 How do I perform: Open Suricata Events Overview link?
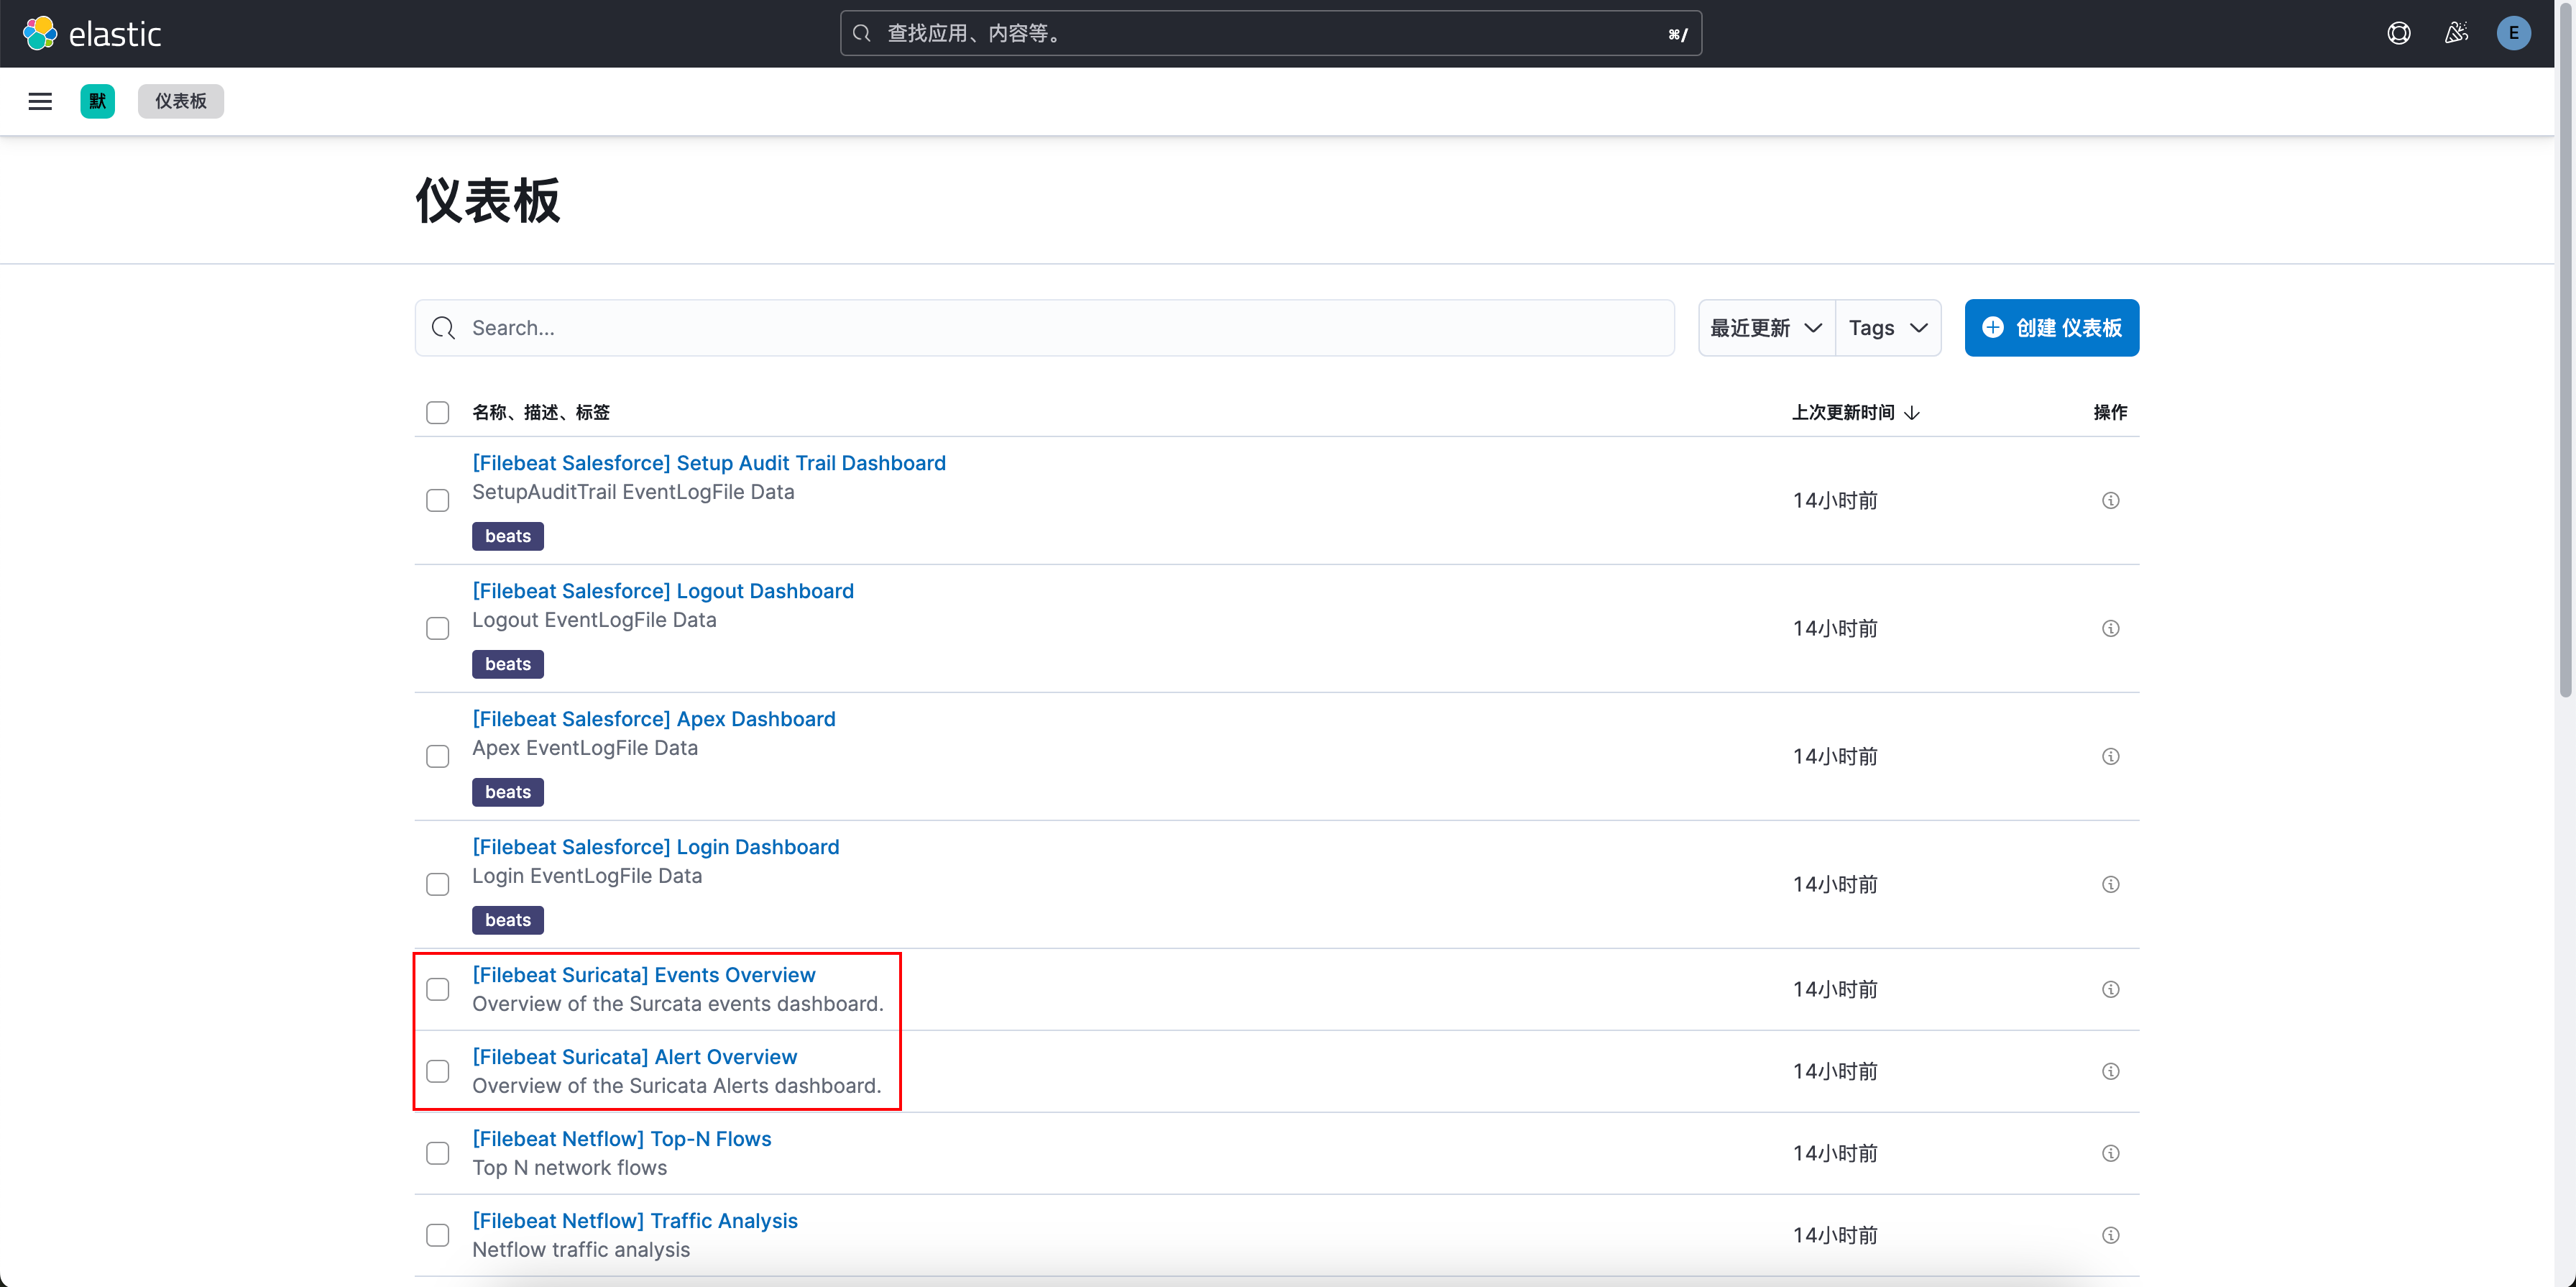point(644,975)
